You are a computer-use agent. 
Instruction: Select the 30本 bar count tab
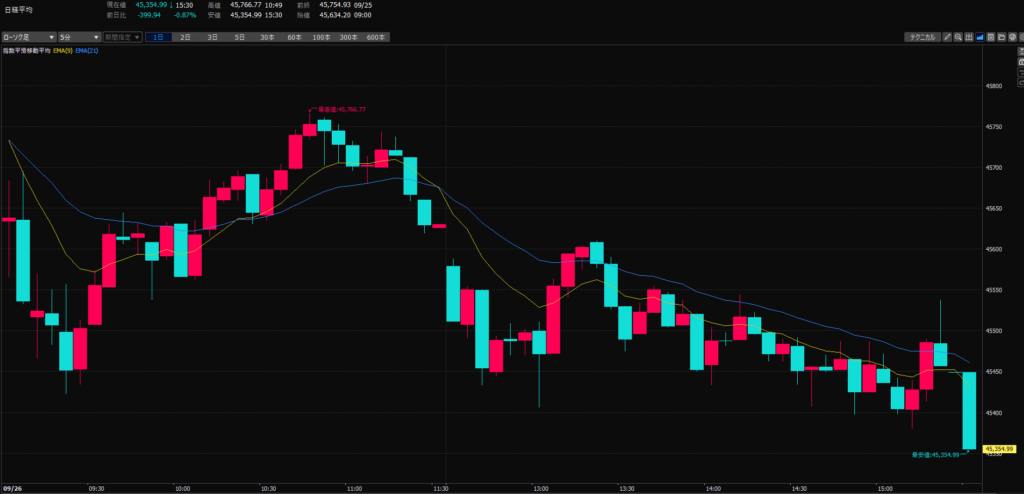click(x=266, y=37)
